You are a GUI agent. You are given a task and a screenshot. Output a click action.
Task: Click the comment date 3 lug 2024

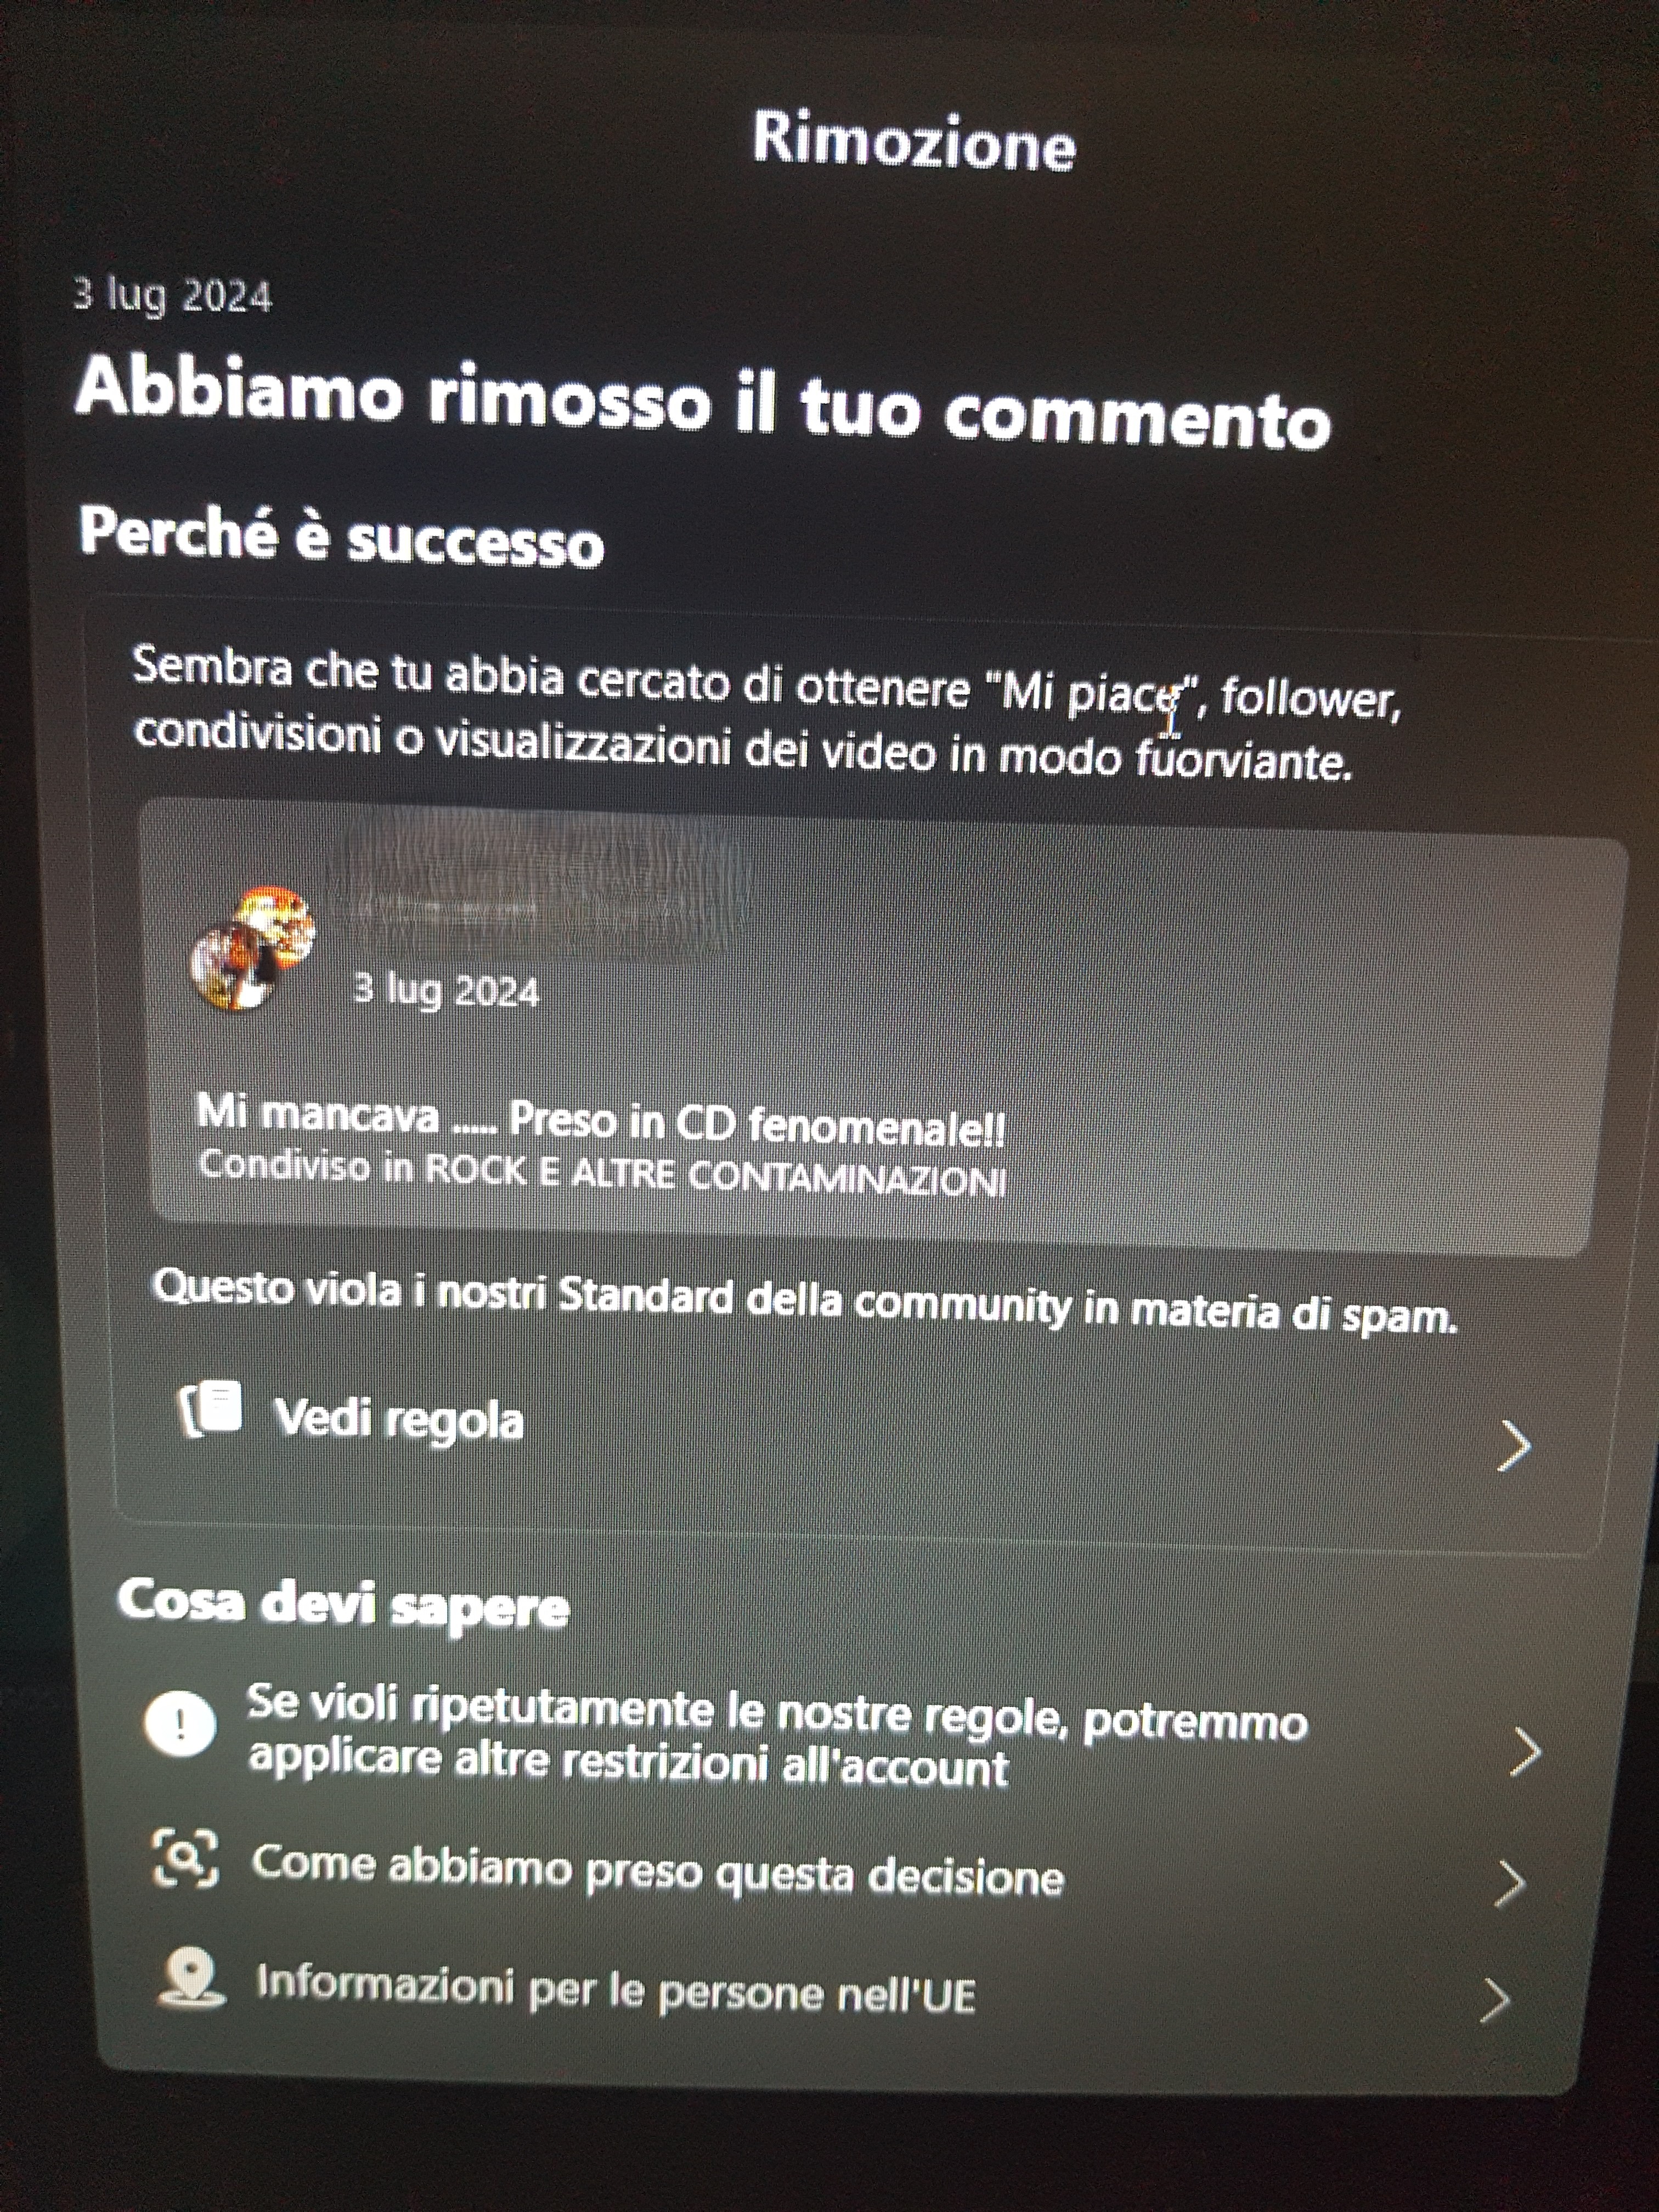pyautogui.click(x=446, y=990)
